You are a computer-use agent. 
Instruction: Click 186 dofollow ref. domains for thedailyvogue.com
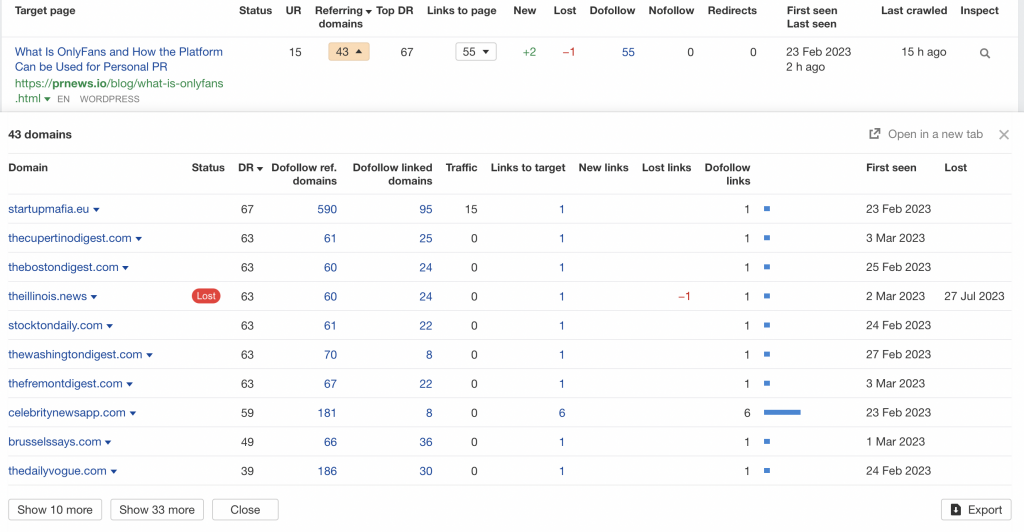tap(327, 471)
